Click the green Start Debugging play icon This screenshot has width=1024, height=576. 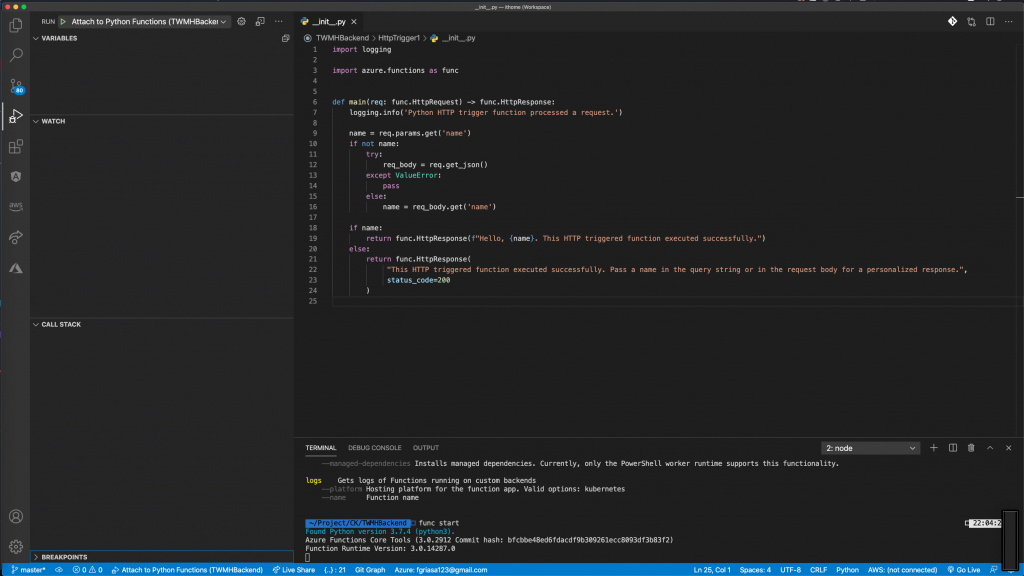63,21
